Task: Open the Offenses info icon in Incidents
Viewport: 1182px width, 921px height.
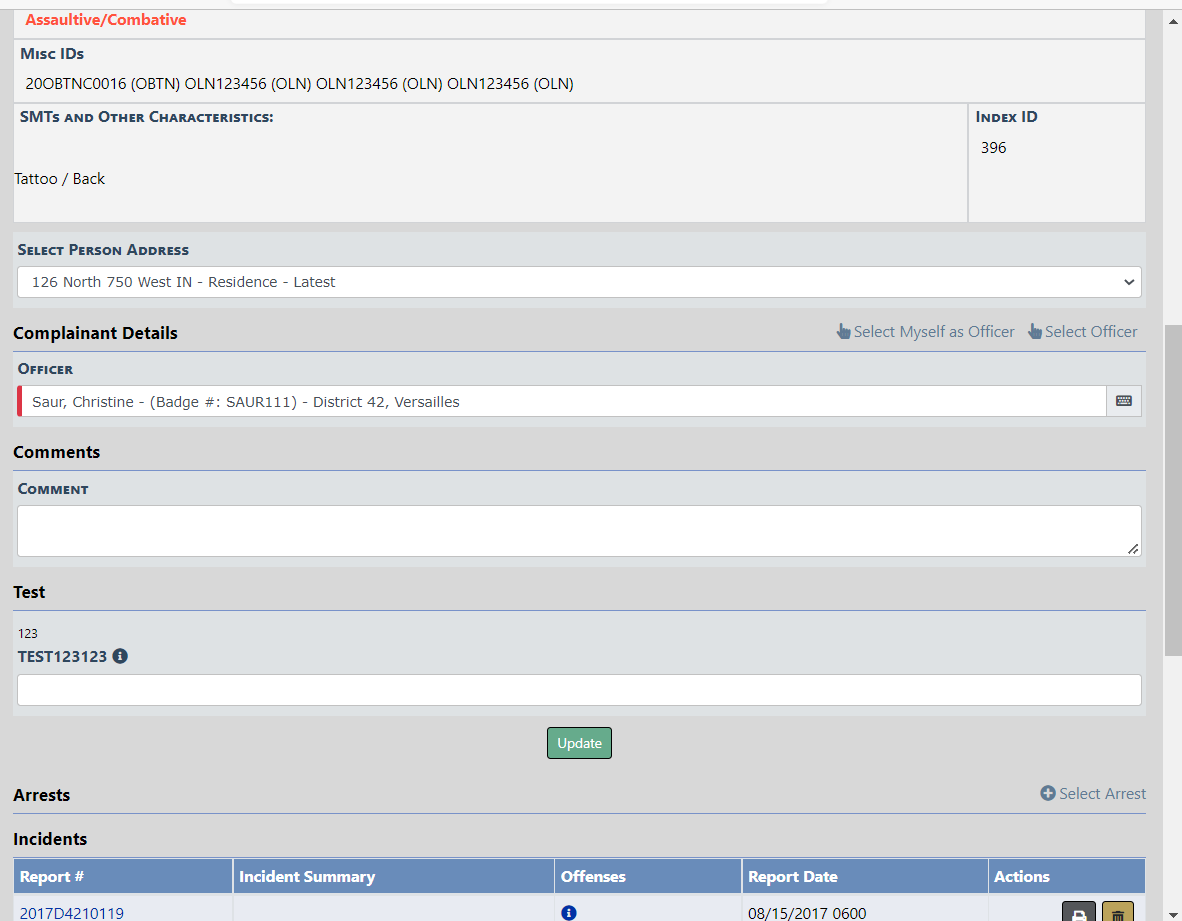Action: click(x=569, y=912)
